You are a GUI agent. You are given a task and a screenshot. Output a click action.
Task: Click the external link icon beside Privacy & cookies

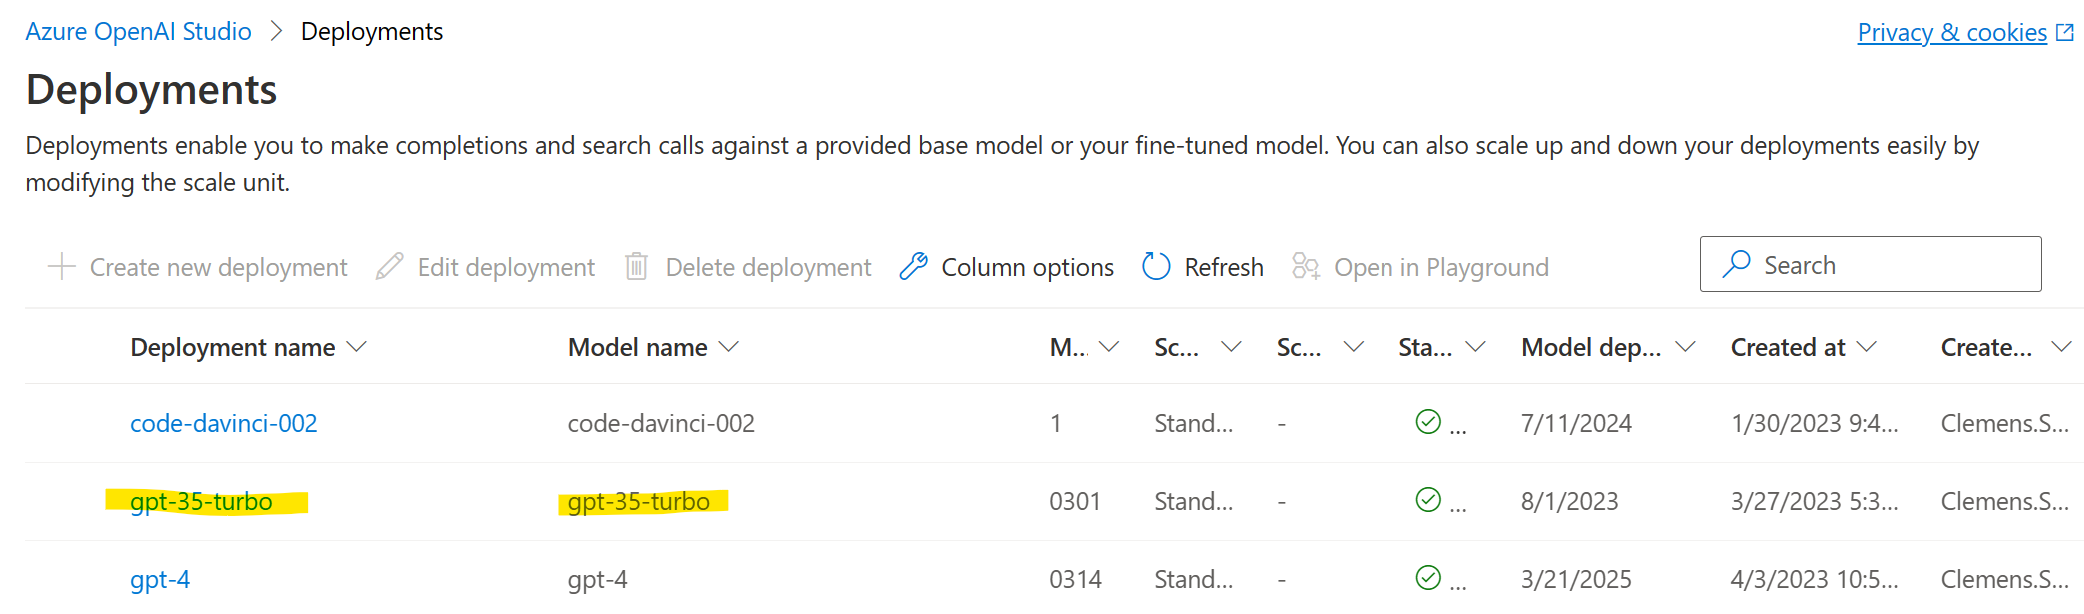[2065, 32]
